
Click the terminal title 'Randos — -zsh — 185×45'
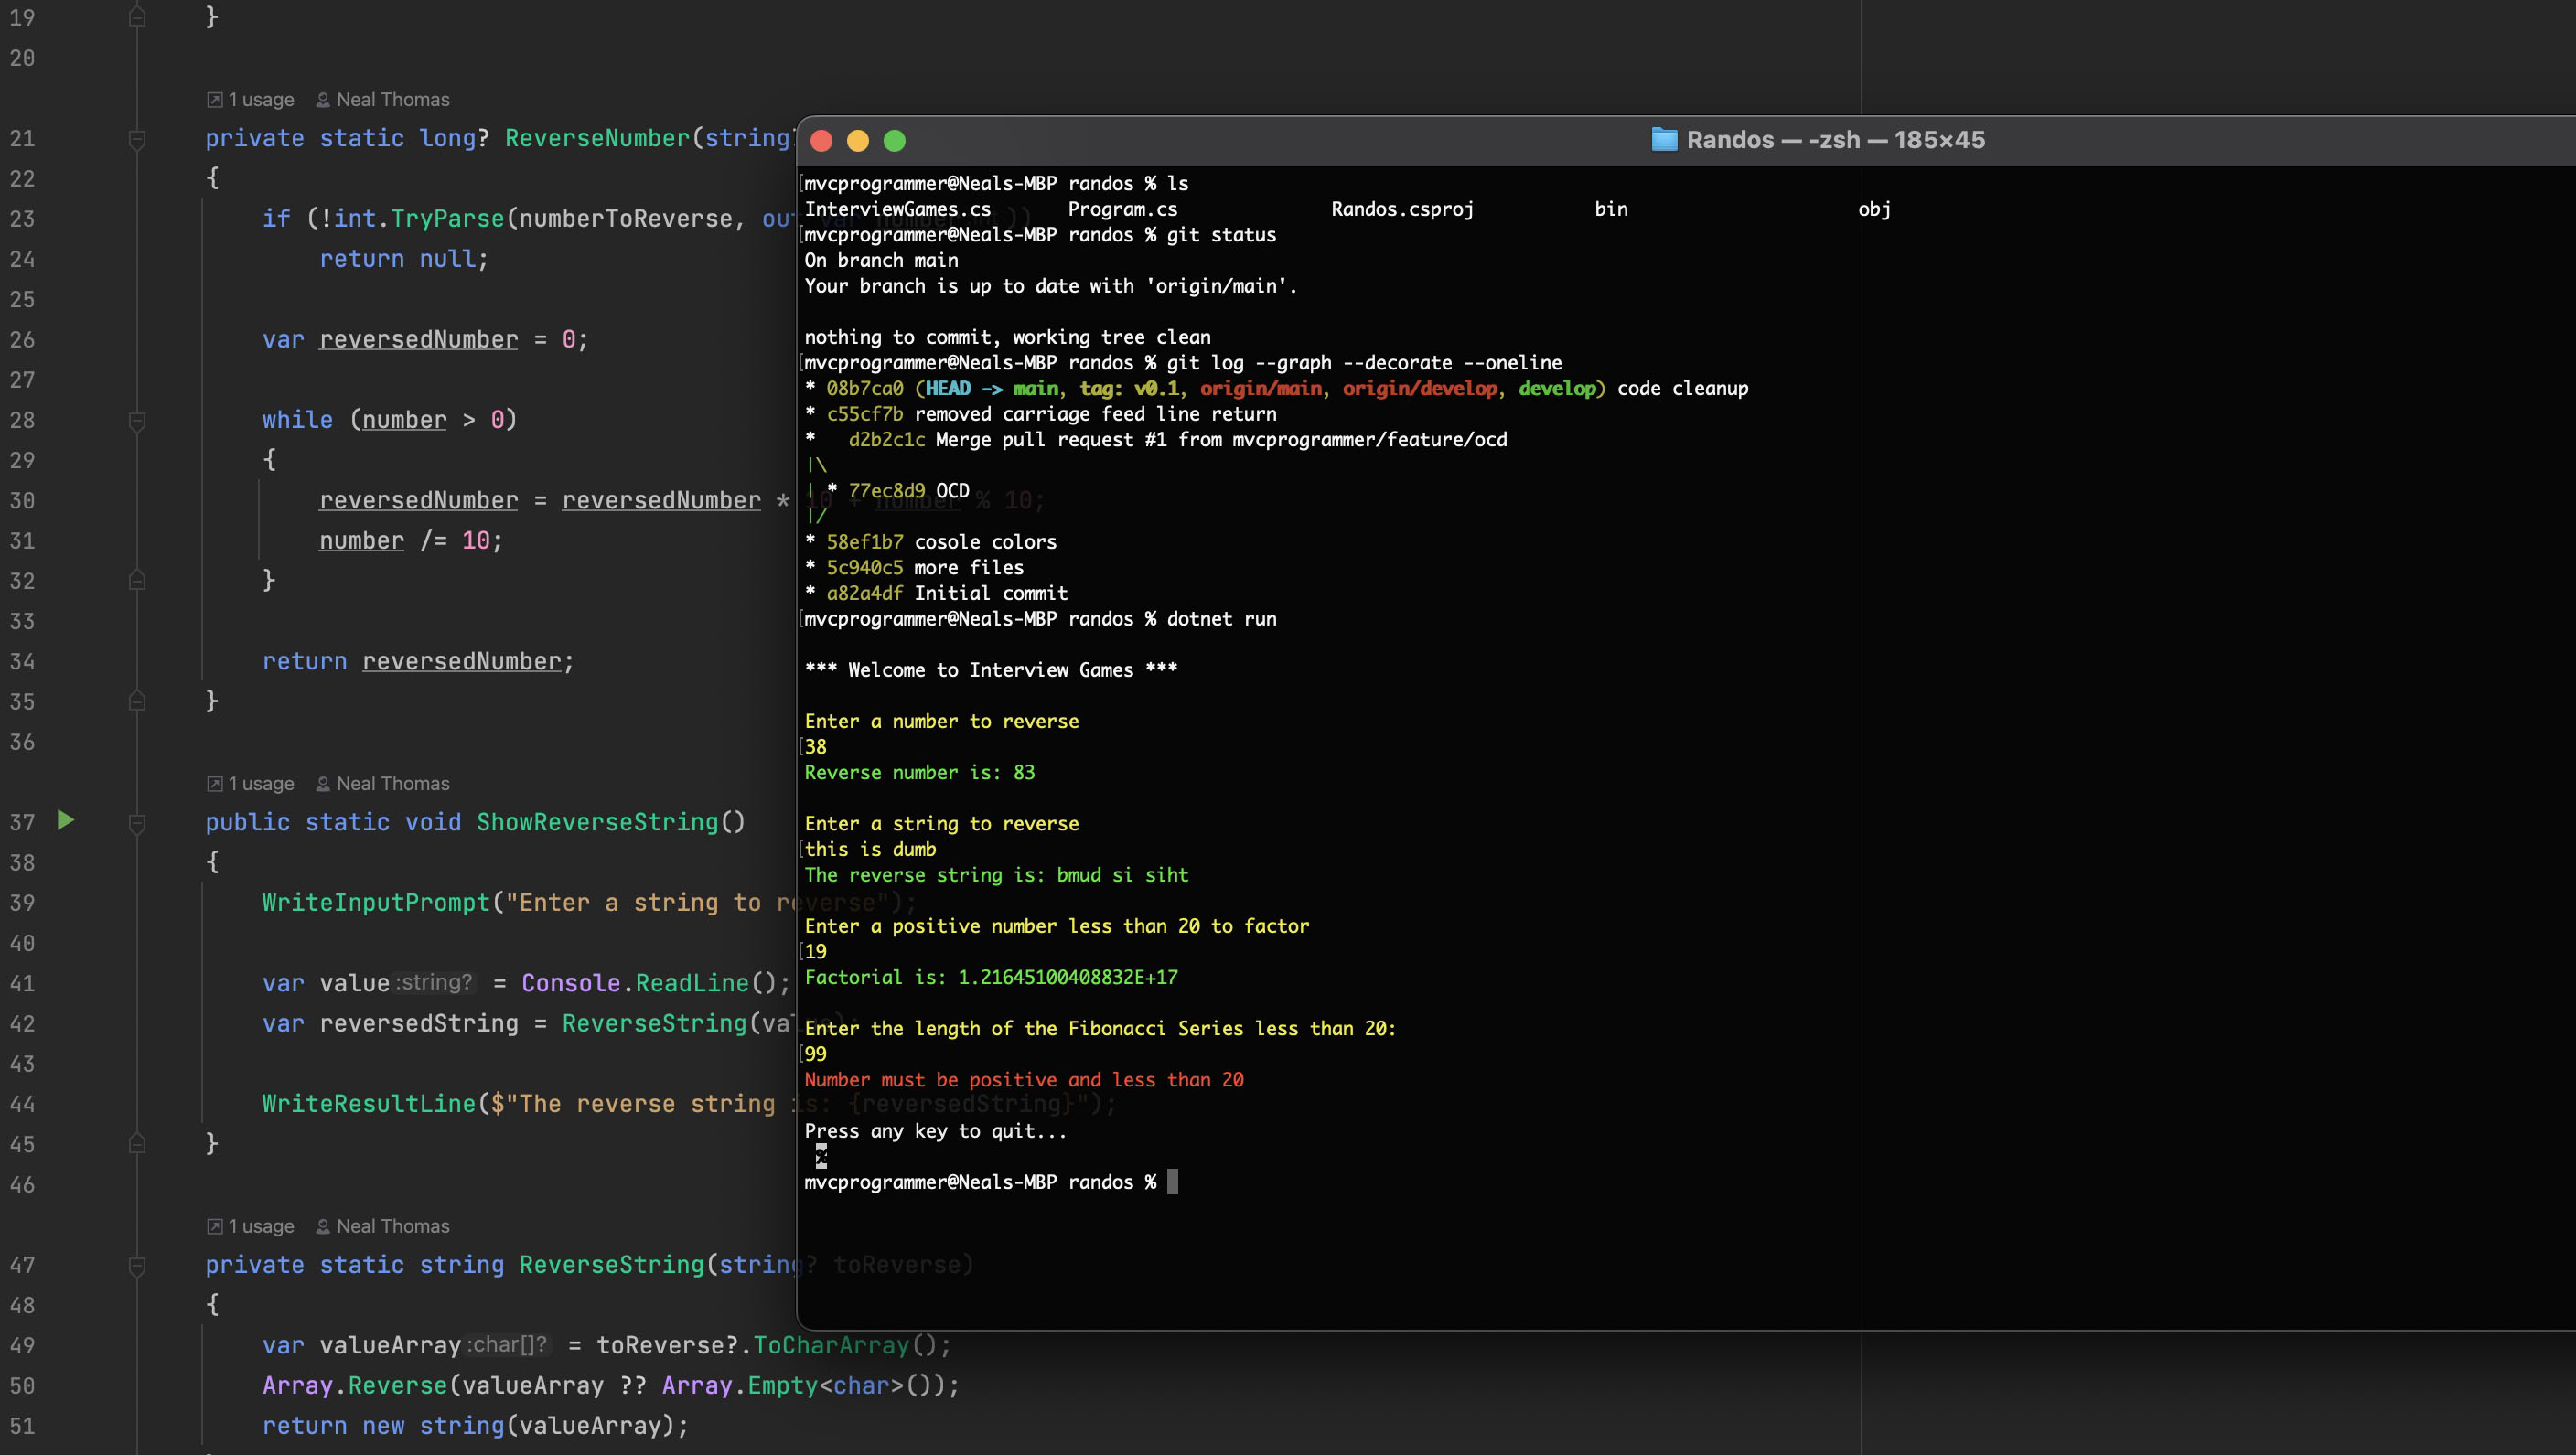pyautogui.click(x=1836, y=140)
